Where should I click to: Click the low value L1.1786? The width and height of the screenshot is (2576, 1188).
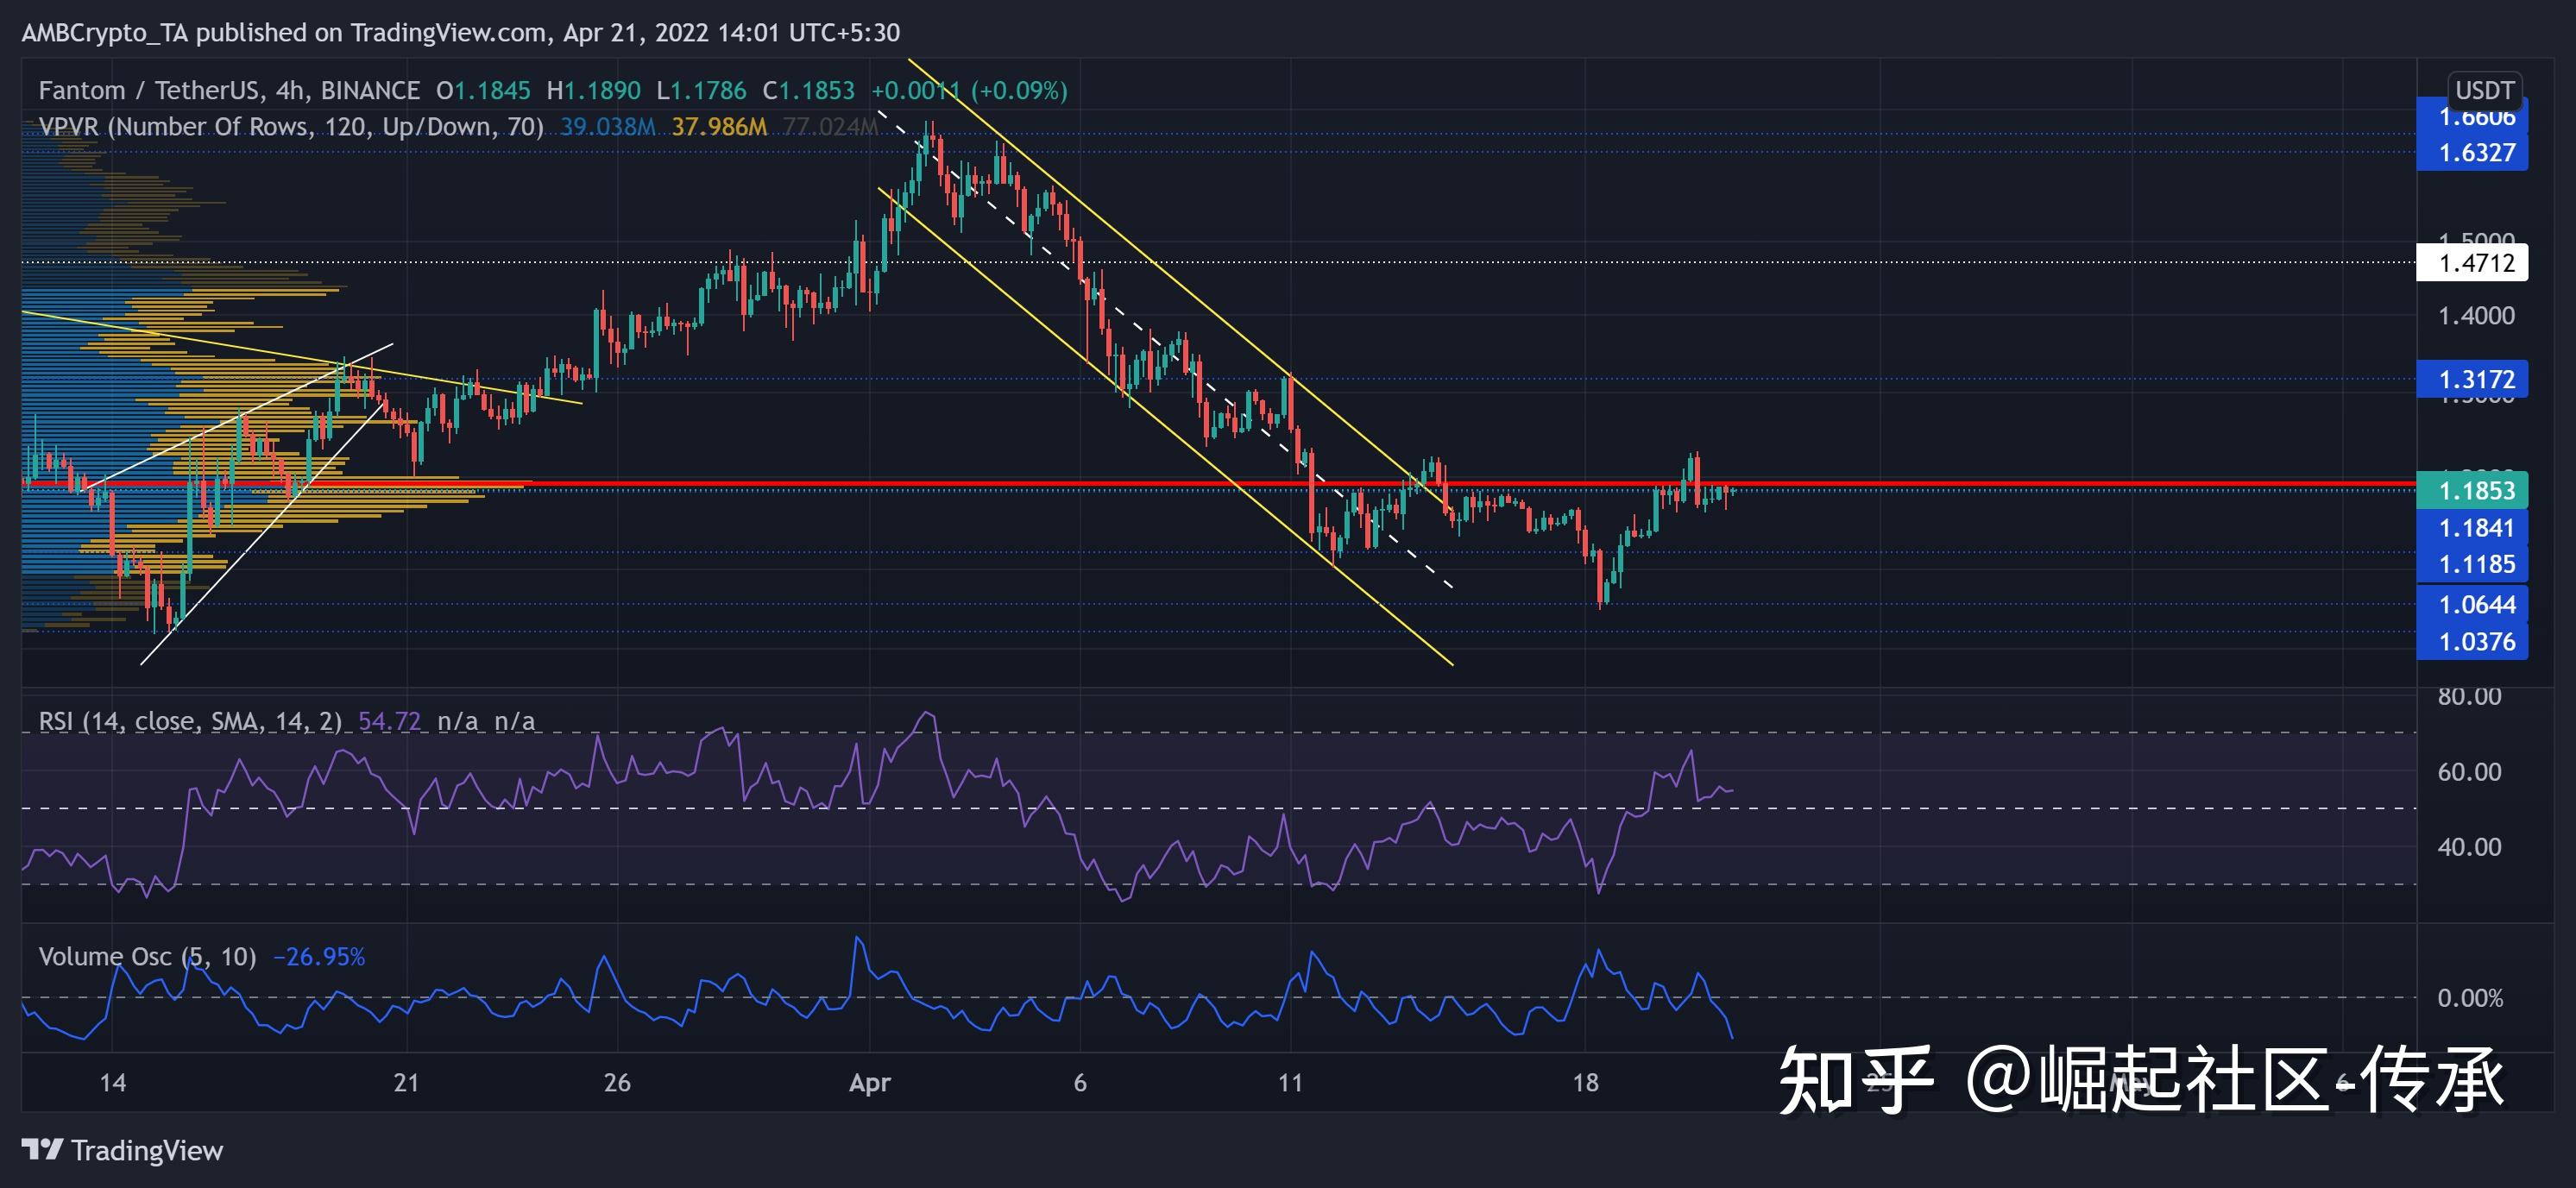tap(701, 91)
